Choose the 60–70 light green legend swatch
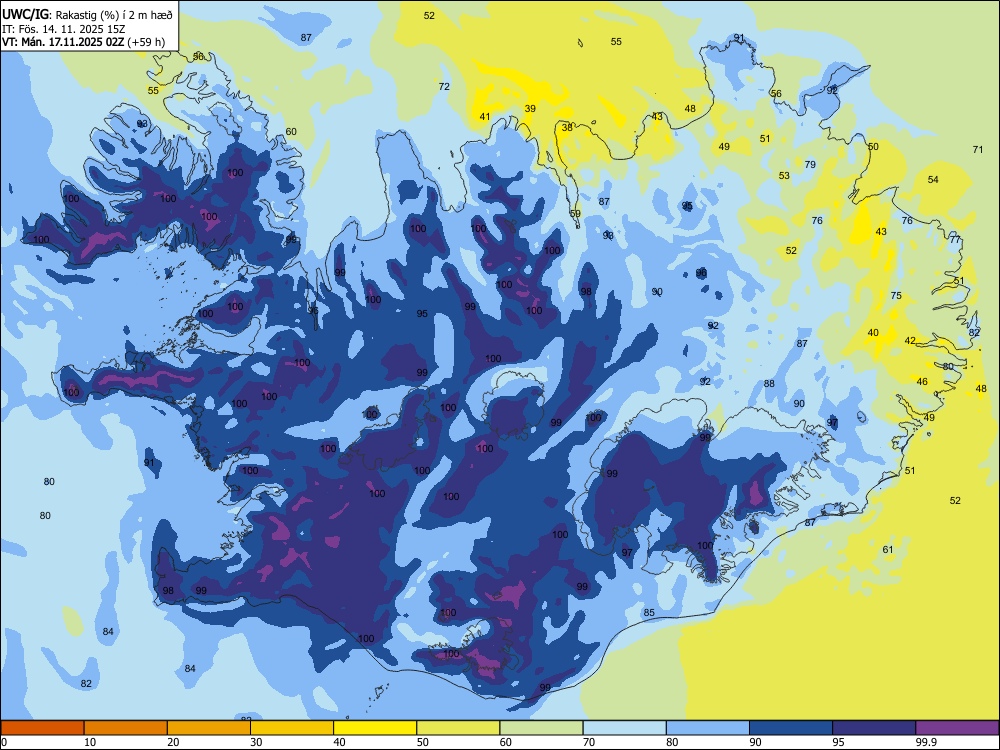 [541, 728]
